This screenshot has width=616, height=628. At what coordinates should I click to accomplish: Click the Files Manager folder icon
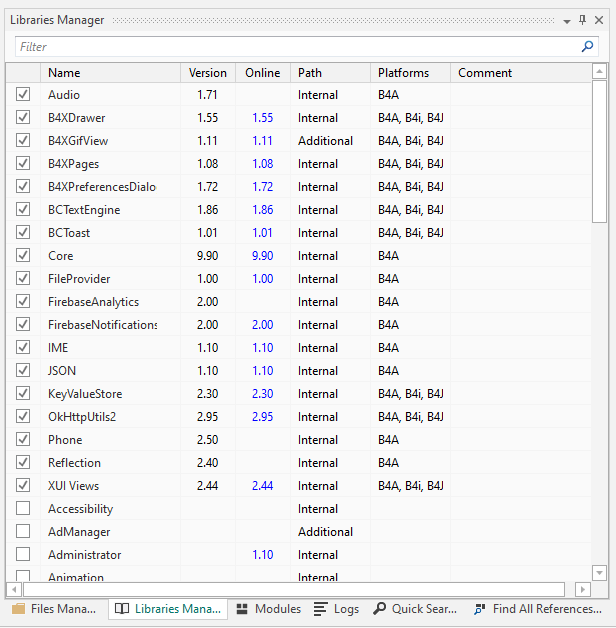[x=18, y=609]
